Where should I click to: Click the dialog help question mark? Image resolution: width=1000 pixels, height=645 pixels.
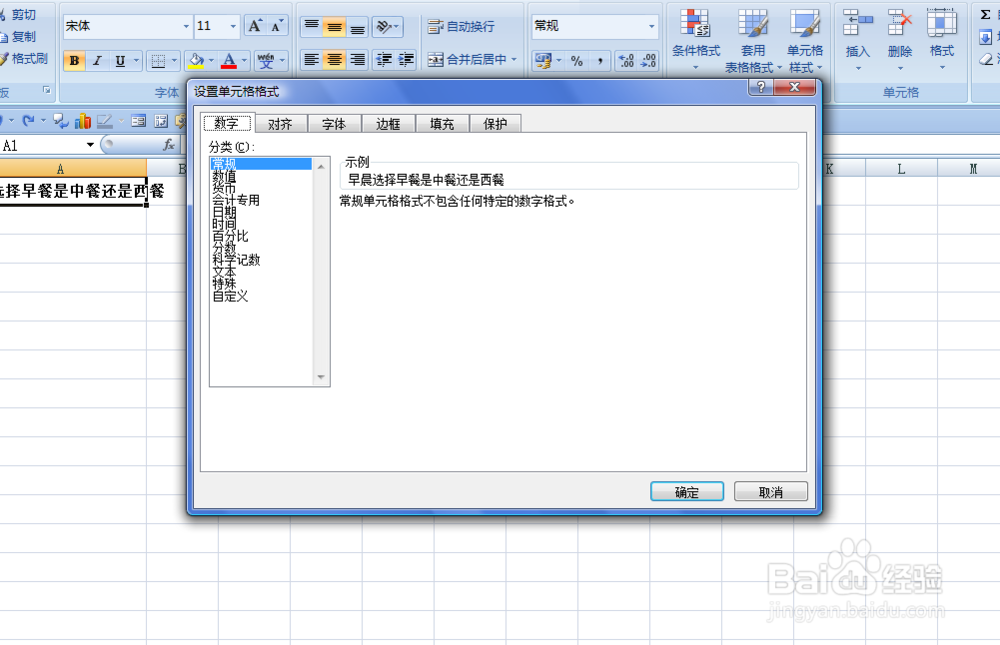point(761,87)
